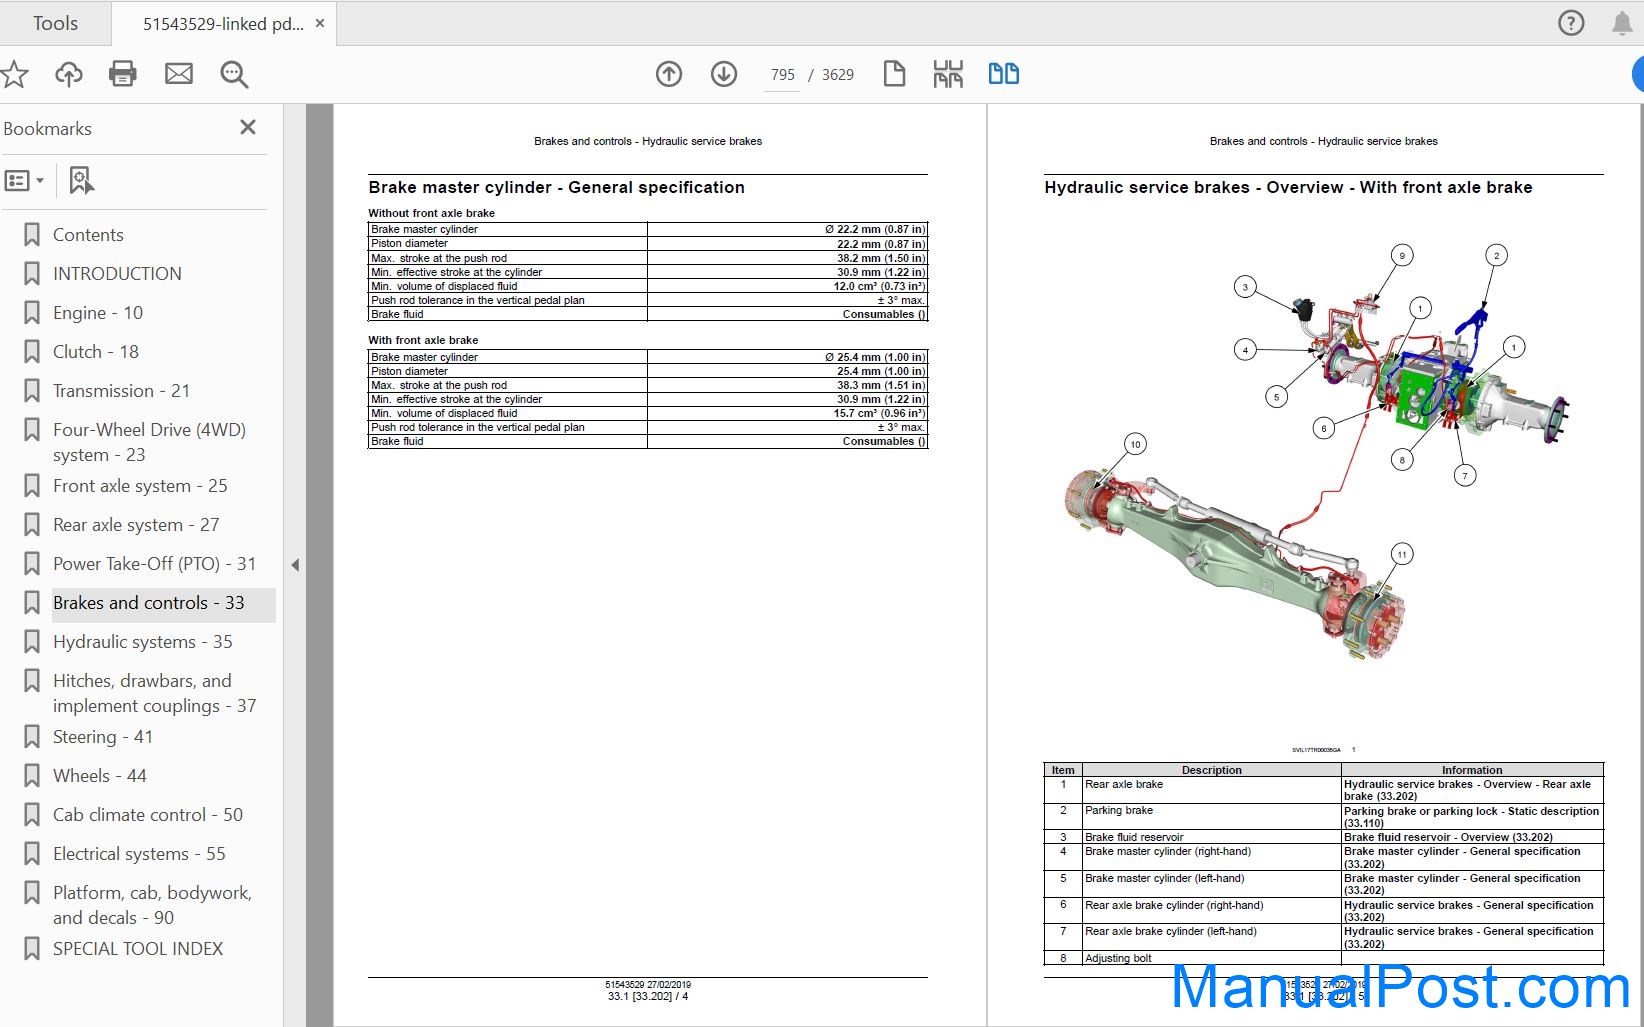Click the bookmark icon beside Engine - 10
Screen dimensions: 1644x1027
(32, 313)
